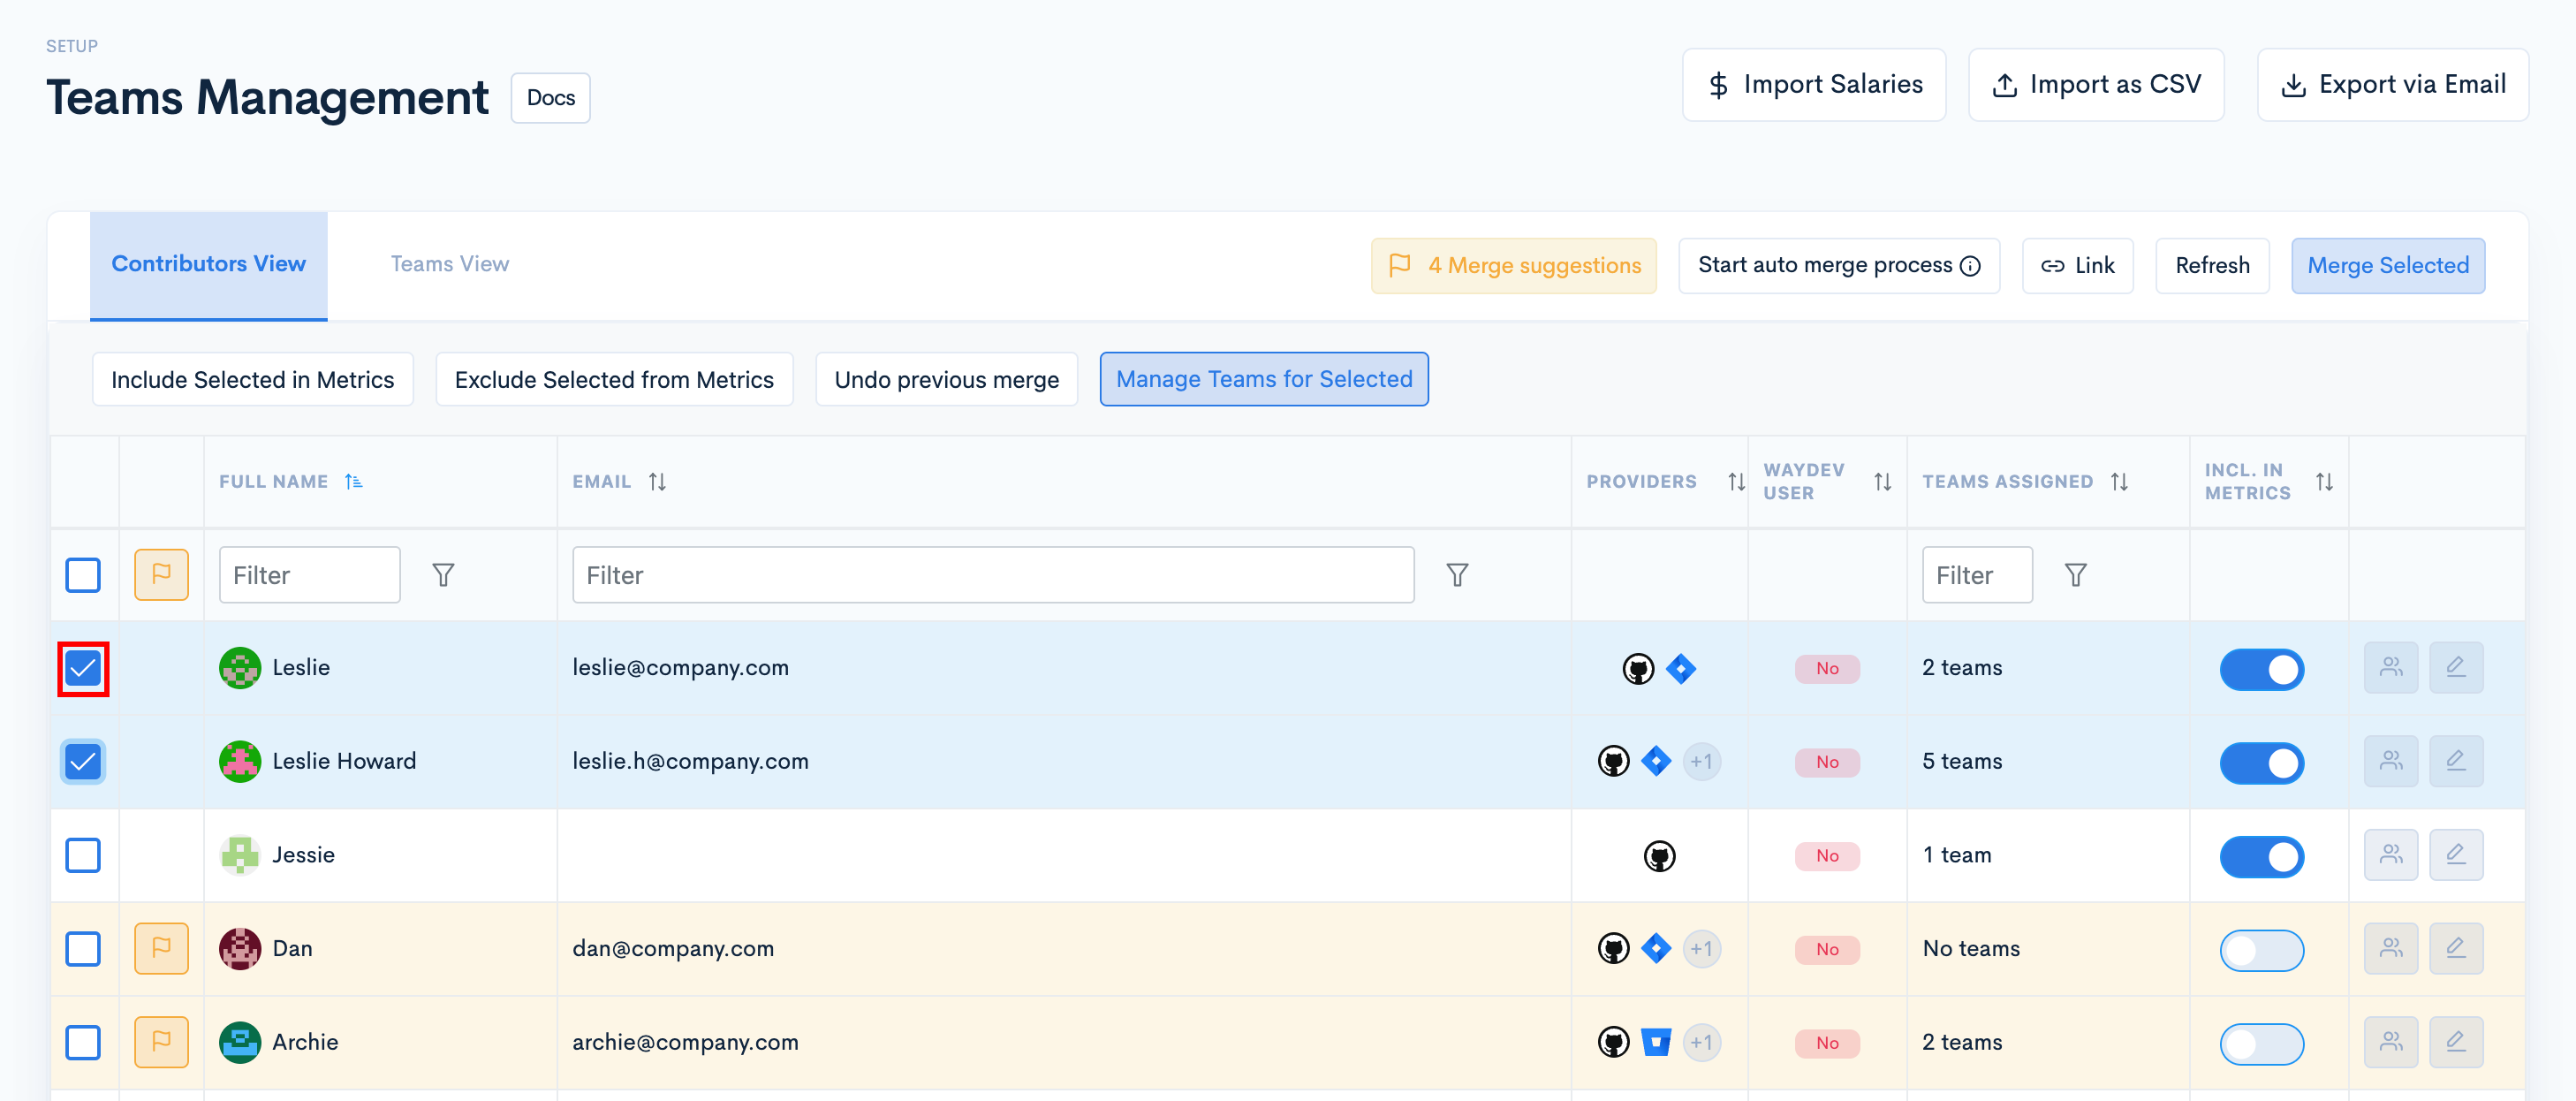The width and height of the screenshot is (2576, 1101).
Task: Enable Dan's include in metrics switch
Action: (x=2261, y=950)
